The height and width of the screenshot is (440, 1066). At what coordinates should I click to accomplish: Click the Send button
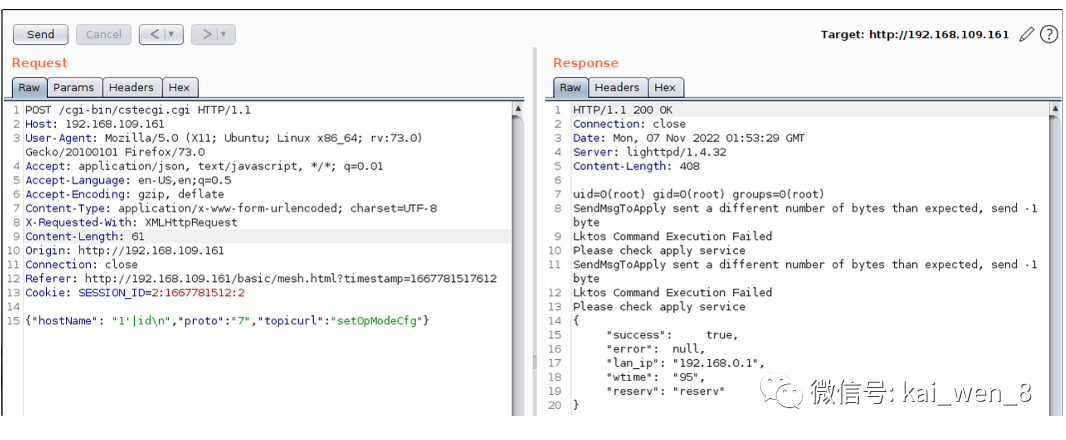click(x=40, y=35)
